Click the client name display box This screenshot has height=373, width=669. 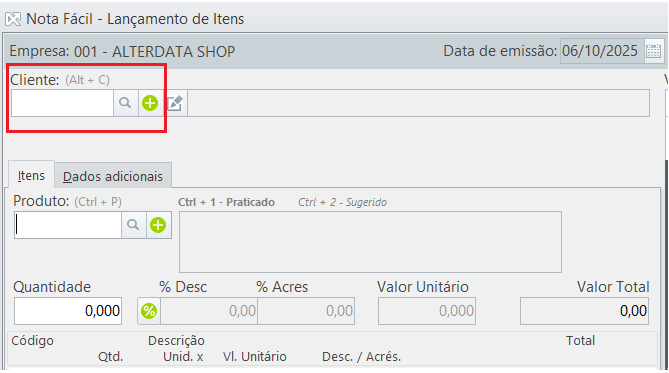pyautogui.click(x=419, y=103)
